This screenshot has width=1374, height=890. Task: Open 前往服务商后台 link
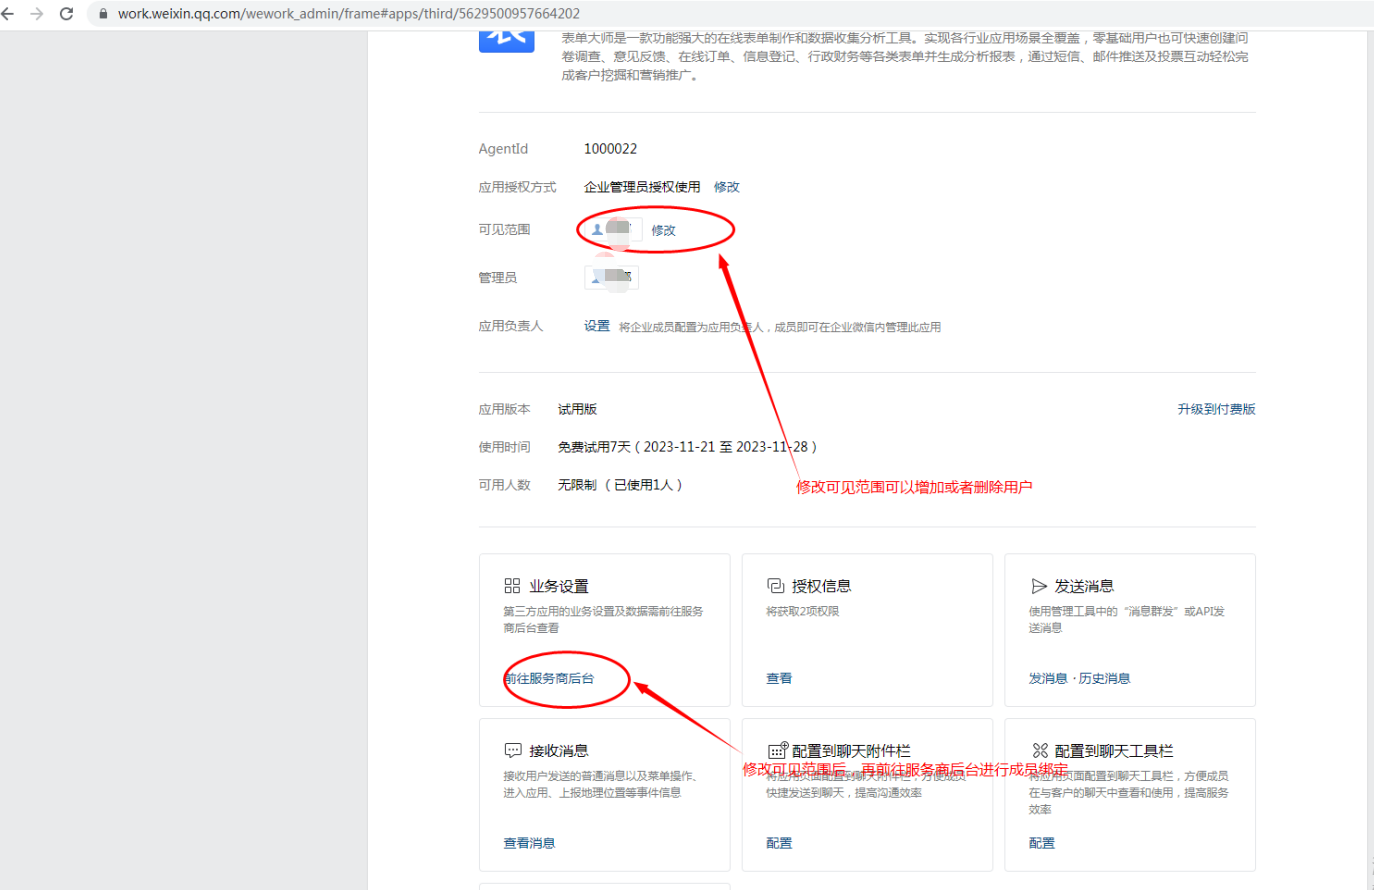click(549, 678)
